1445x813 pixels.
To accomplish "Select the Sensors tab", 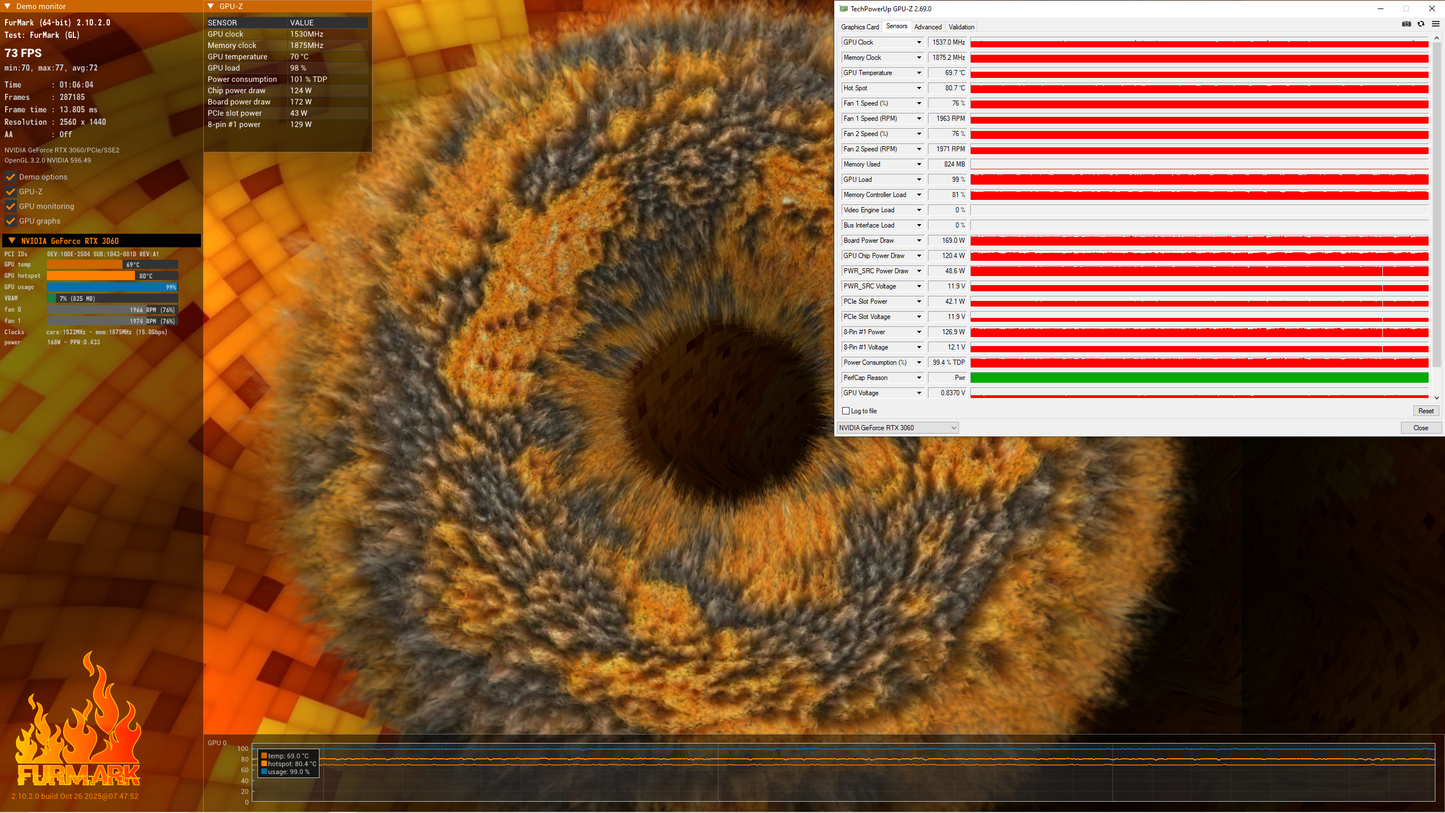I will point(897,27).
